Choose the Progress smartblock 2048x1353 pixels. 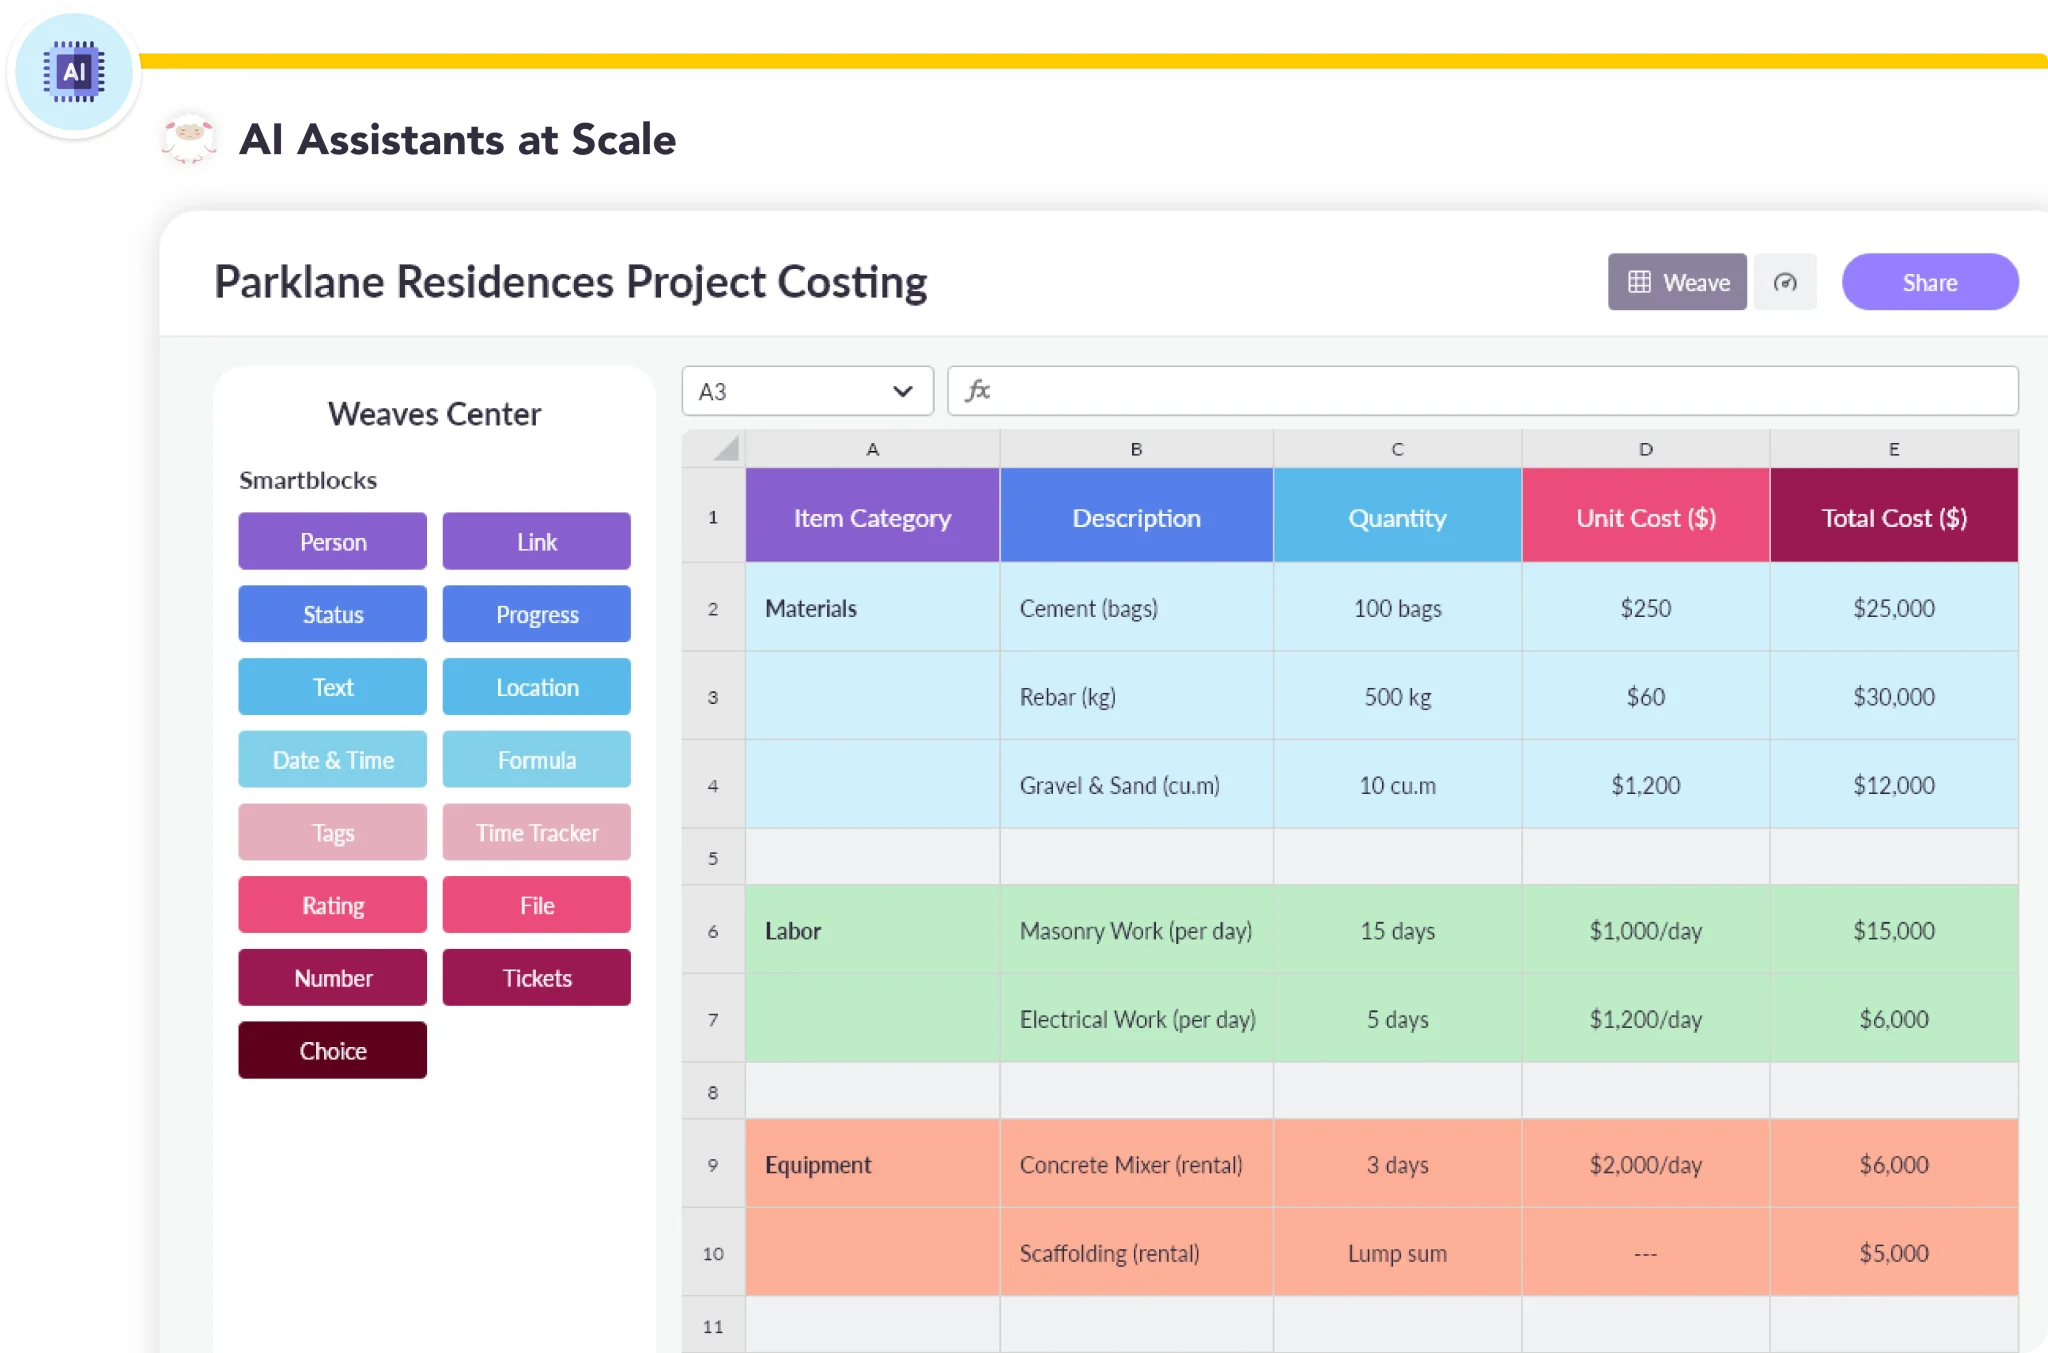537,614
